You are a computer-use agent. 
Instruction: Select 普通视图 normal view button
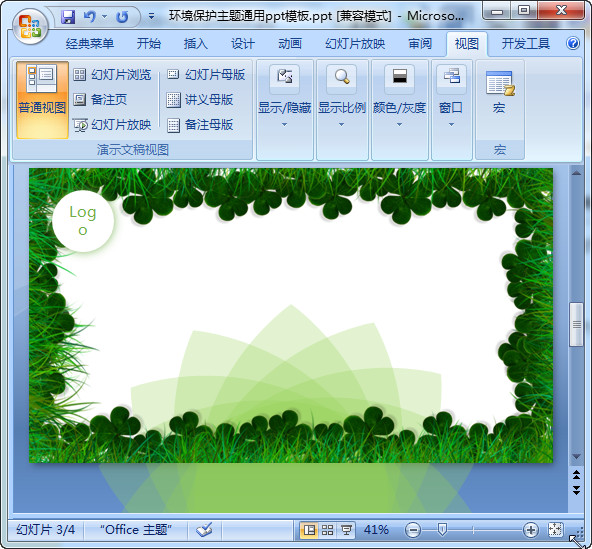pos(42,100)
